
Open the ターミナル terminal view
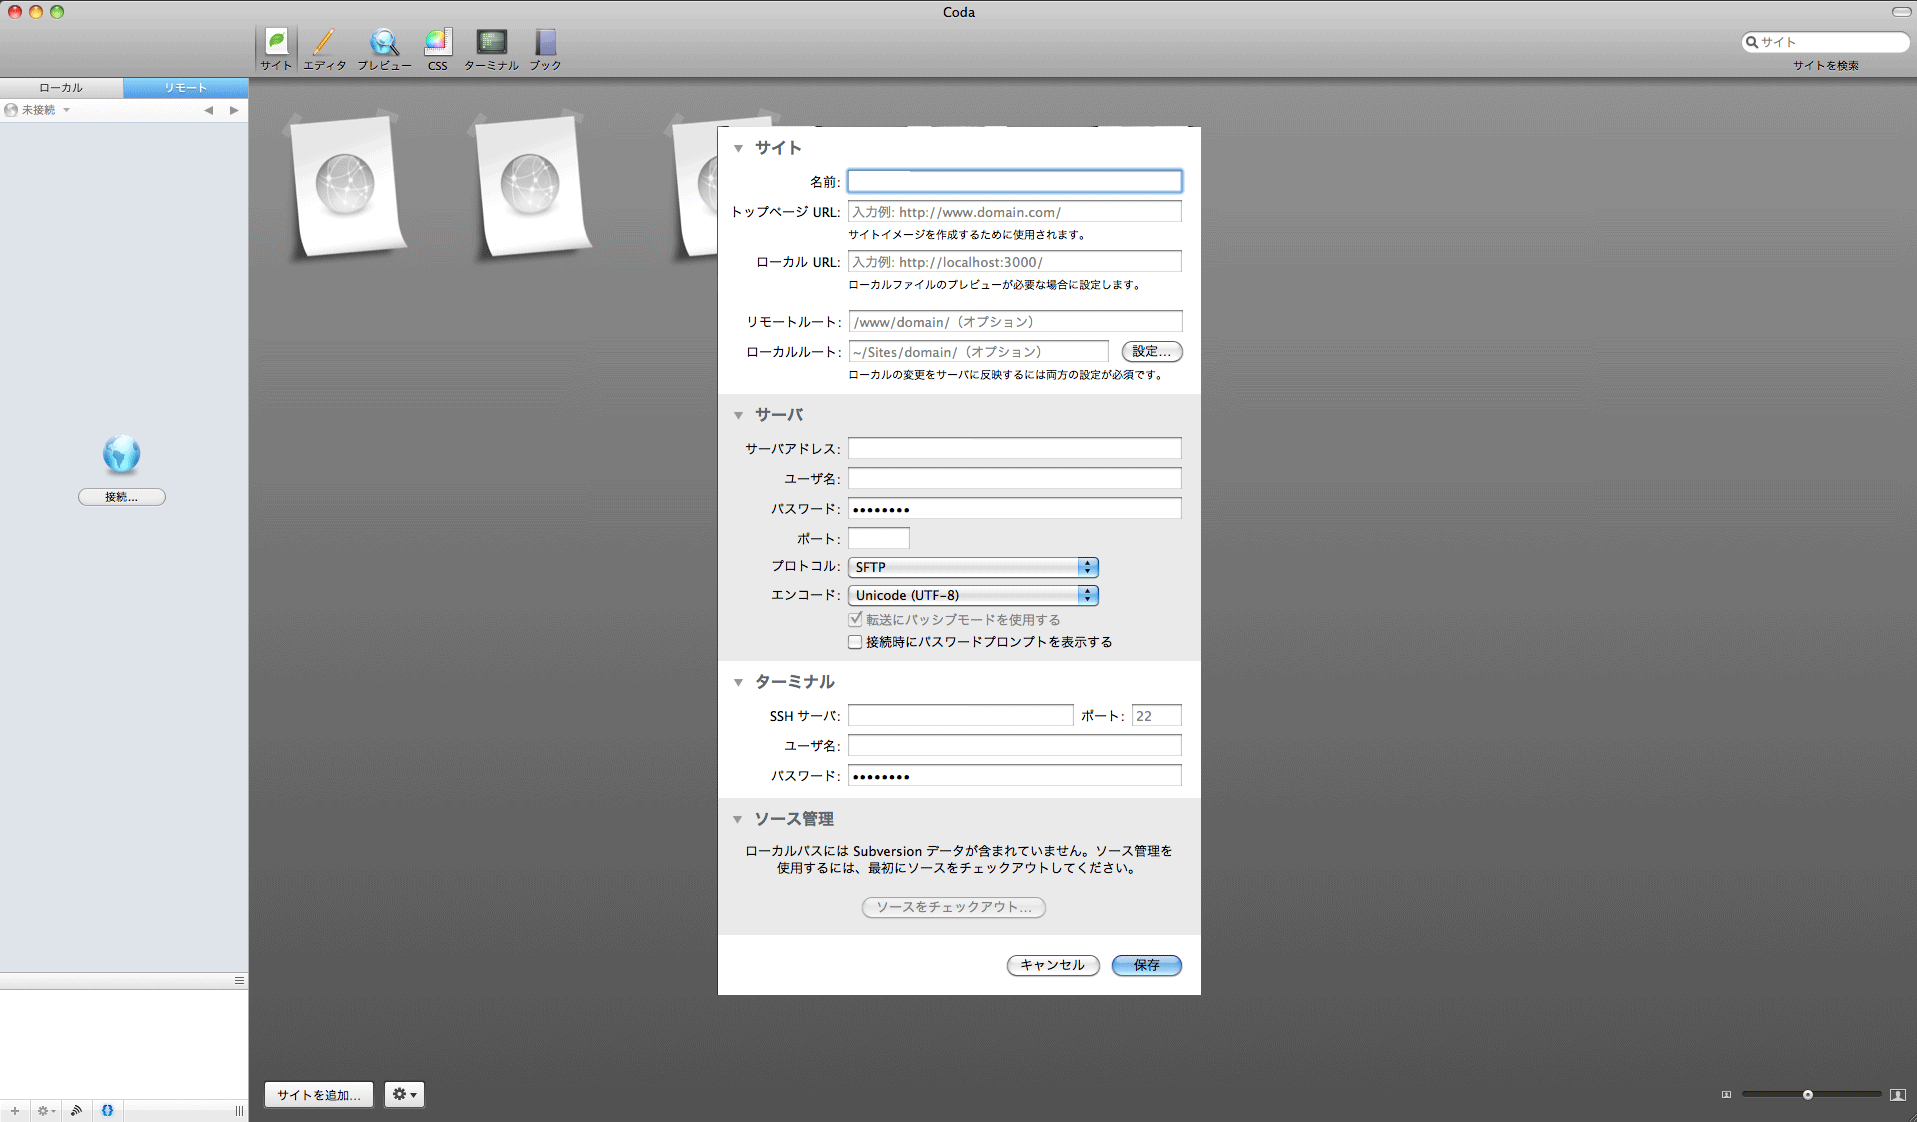[491, 49]
